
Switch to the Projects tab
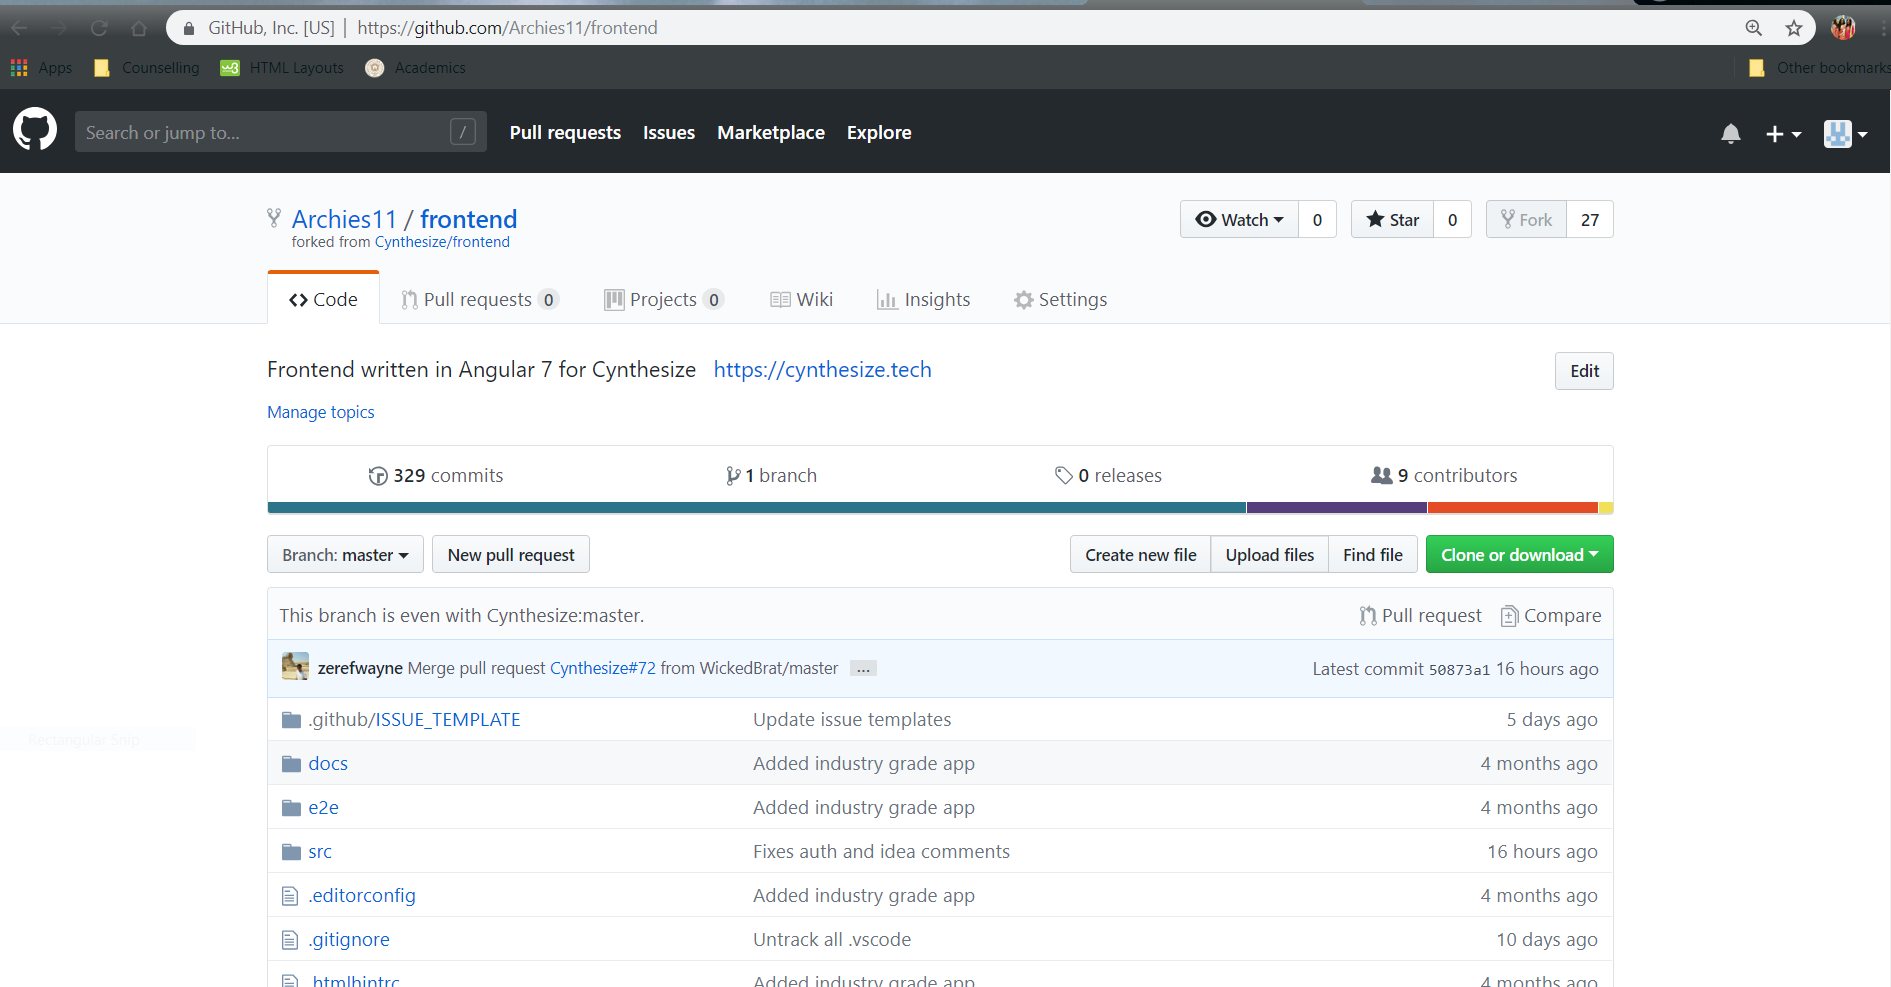pos(664,299)
